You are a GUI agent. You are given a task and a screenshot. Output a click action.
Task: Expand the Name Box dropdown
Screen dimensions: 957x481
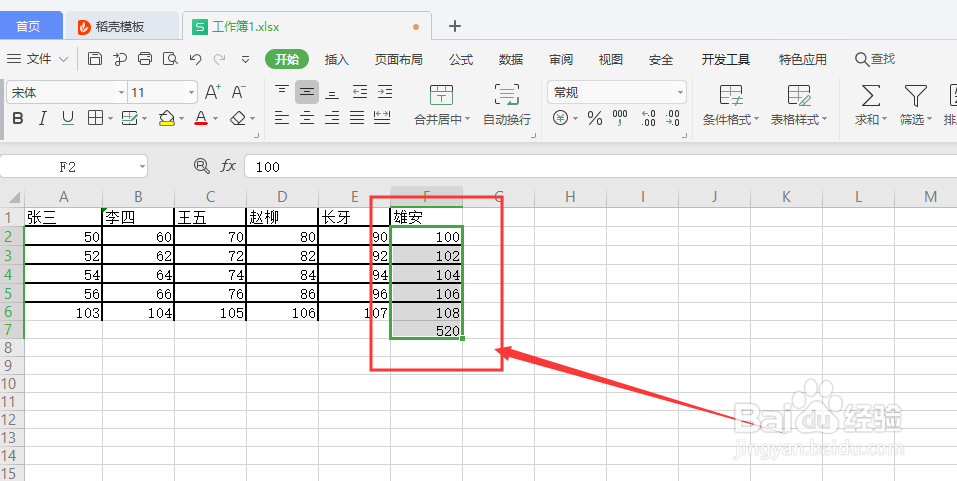[142, 167]
